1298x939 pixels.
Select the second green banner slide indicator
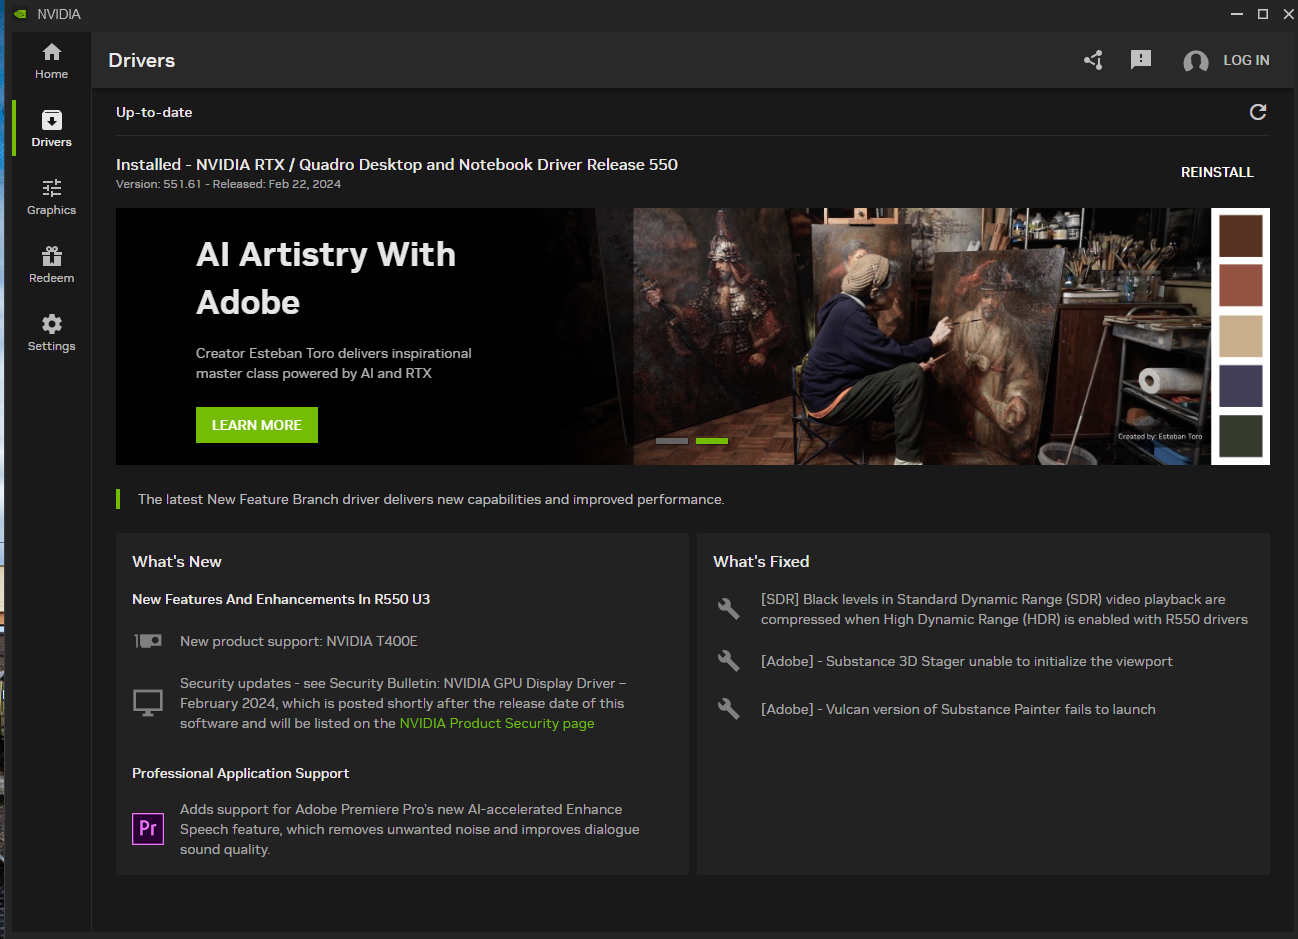point(712,441)
